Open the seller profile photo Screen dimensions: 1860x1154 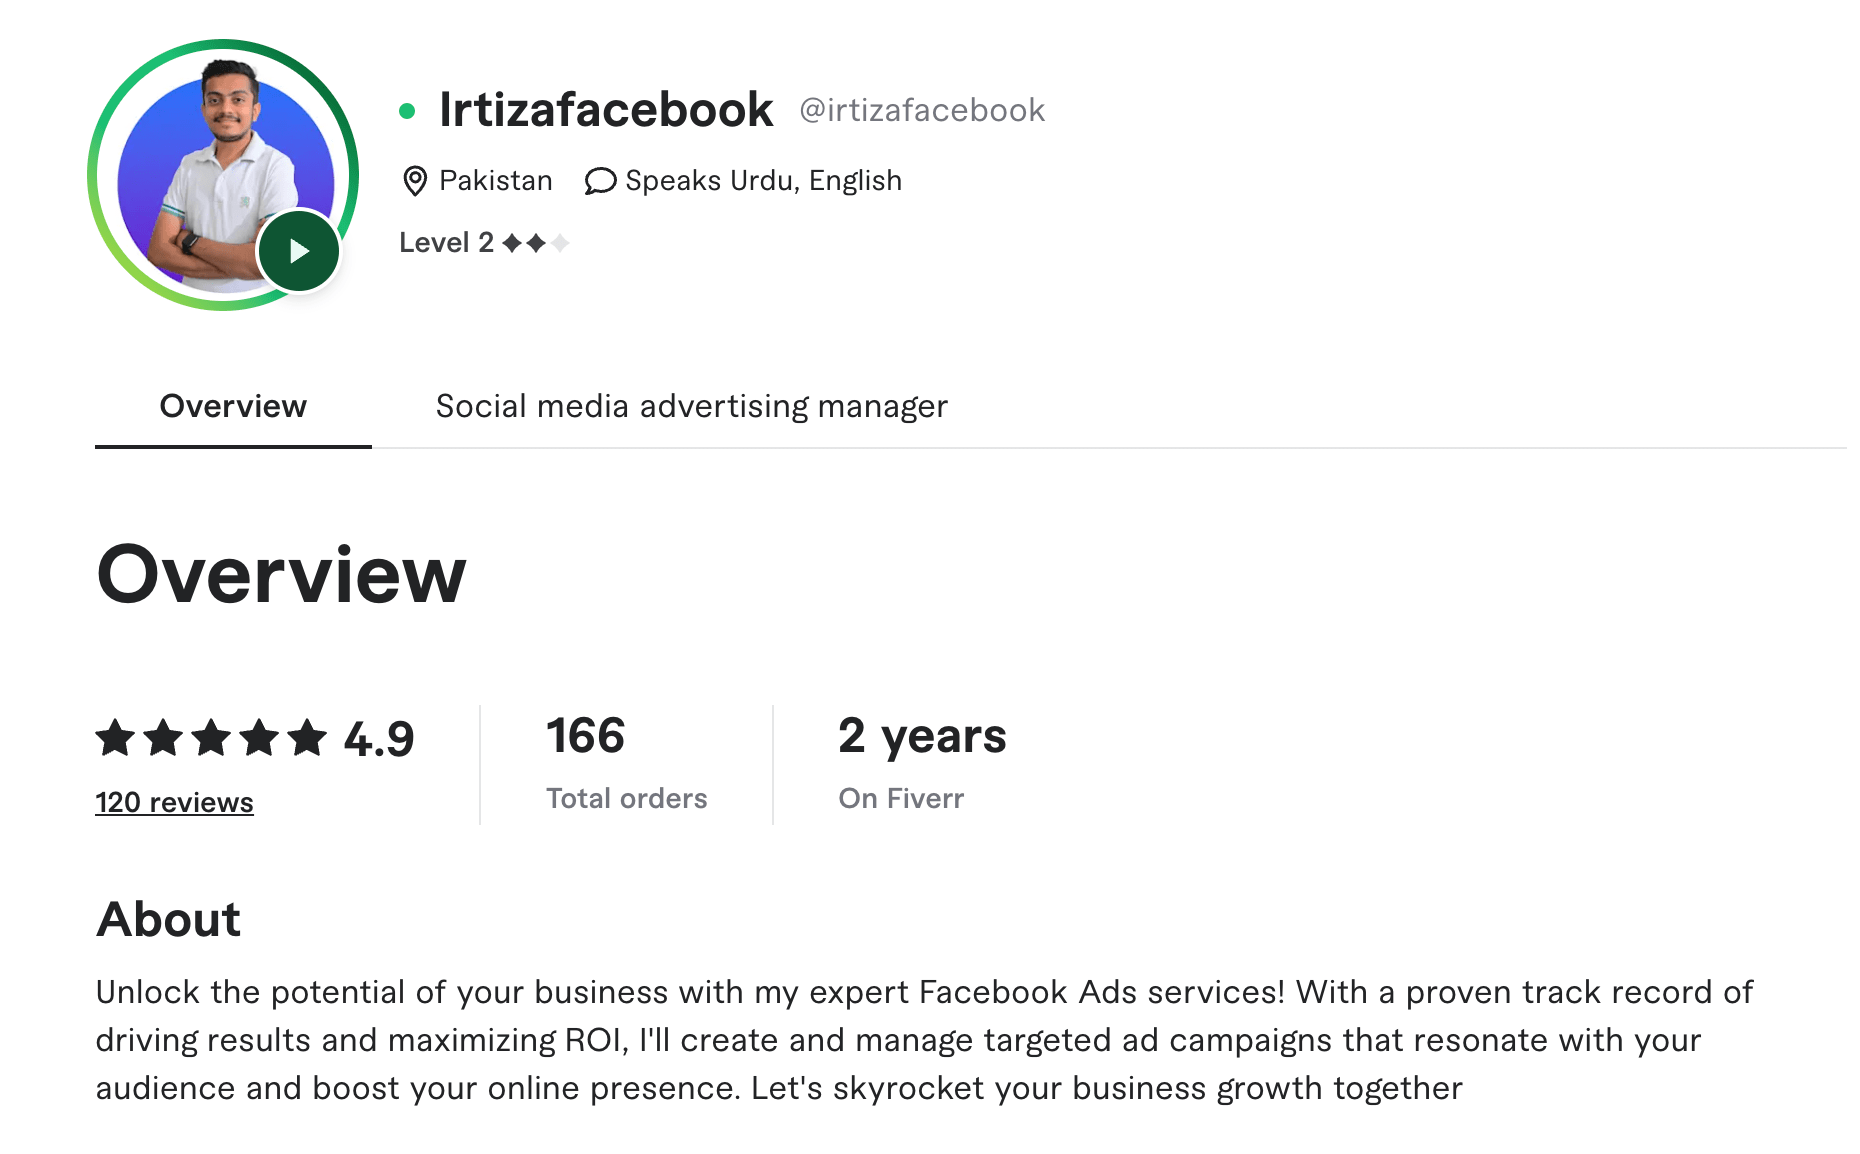(223, 175)
